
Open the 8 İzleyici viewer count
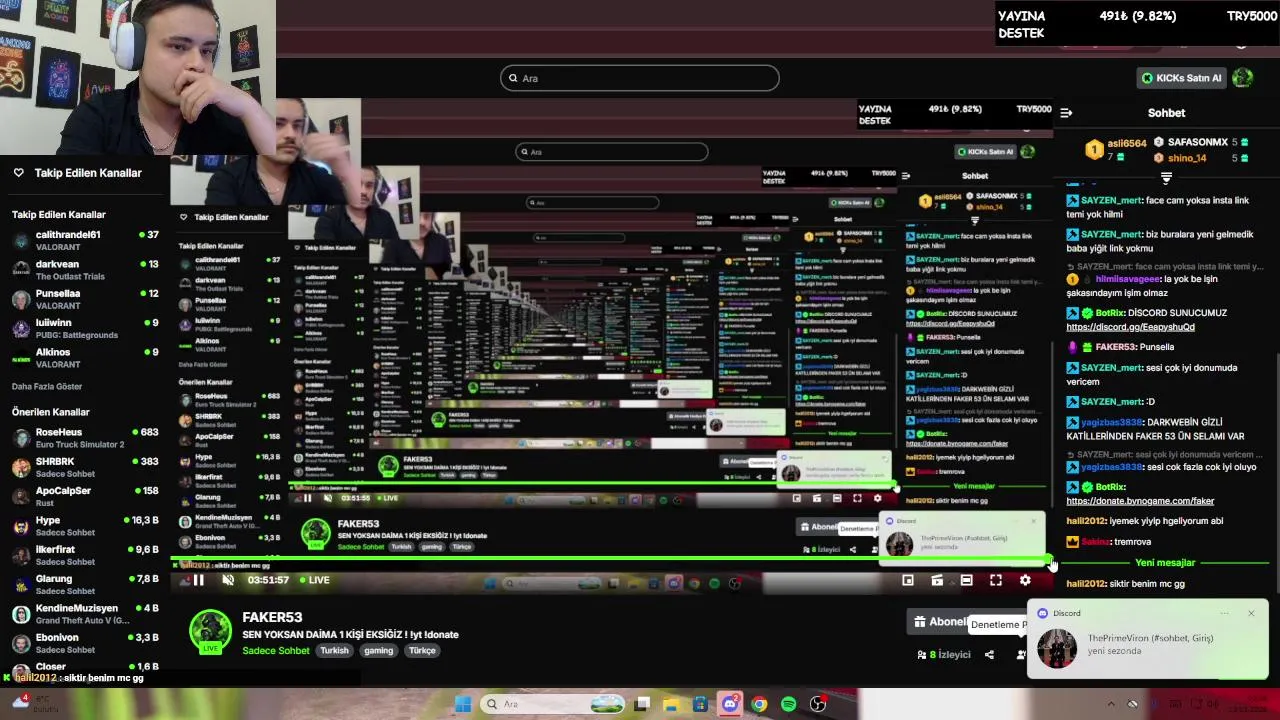944,655
